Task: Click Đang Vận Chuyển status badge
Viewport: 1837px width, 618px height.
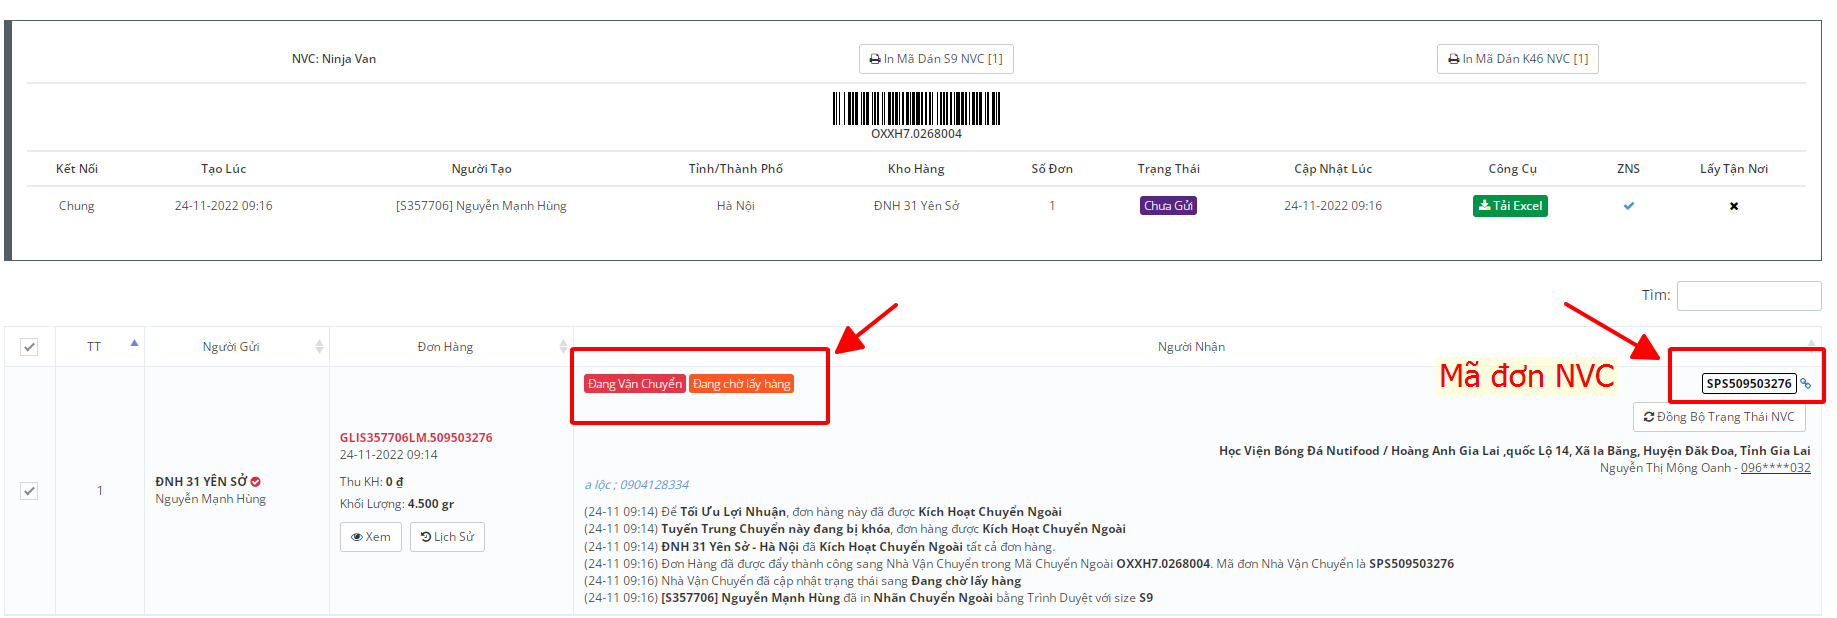Action: point(635,384)
